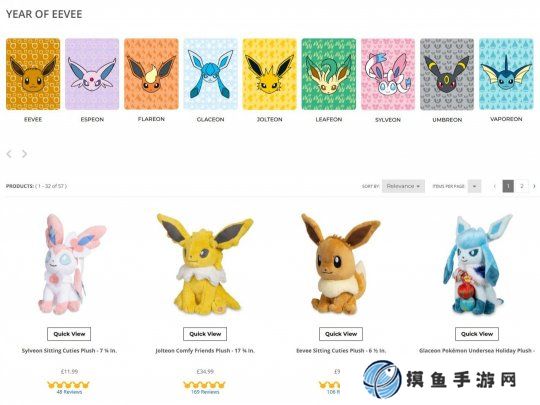Open the Items Per Page dropdown
Image resolution: width=540 pixels, height=405 pixels.
point(474,186)
